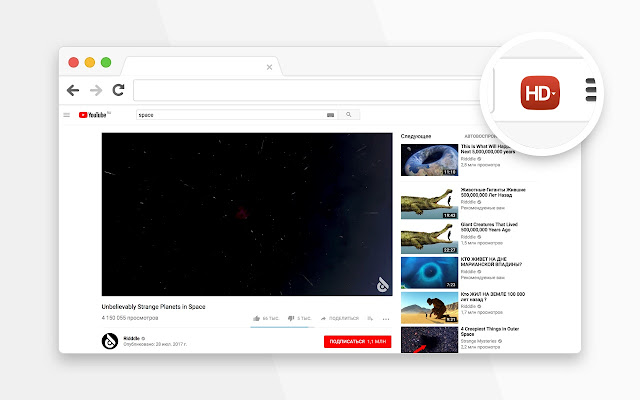The height and width of the screenshot is (400, 640).
Task: Close the open browser tab
Action: (x=269, y=67)
